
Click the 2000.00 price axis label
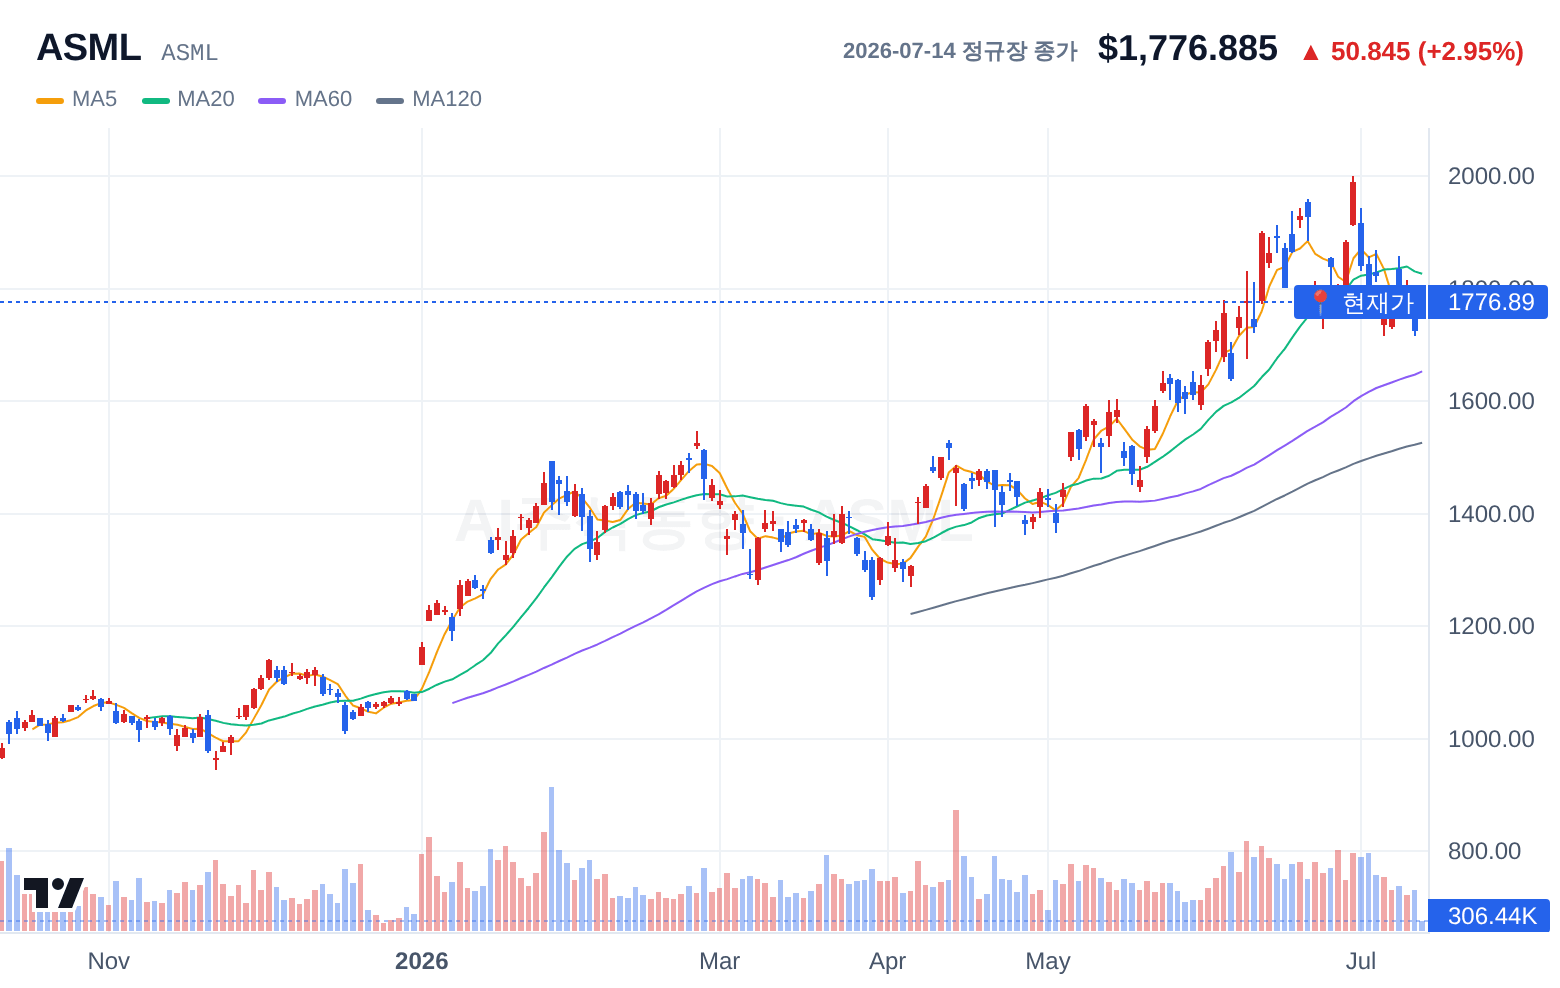pos(1491,176)
